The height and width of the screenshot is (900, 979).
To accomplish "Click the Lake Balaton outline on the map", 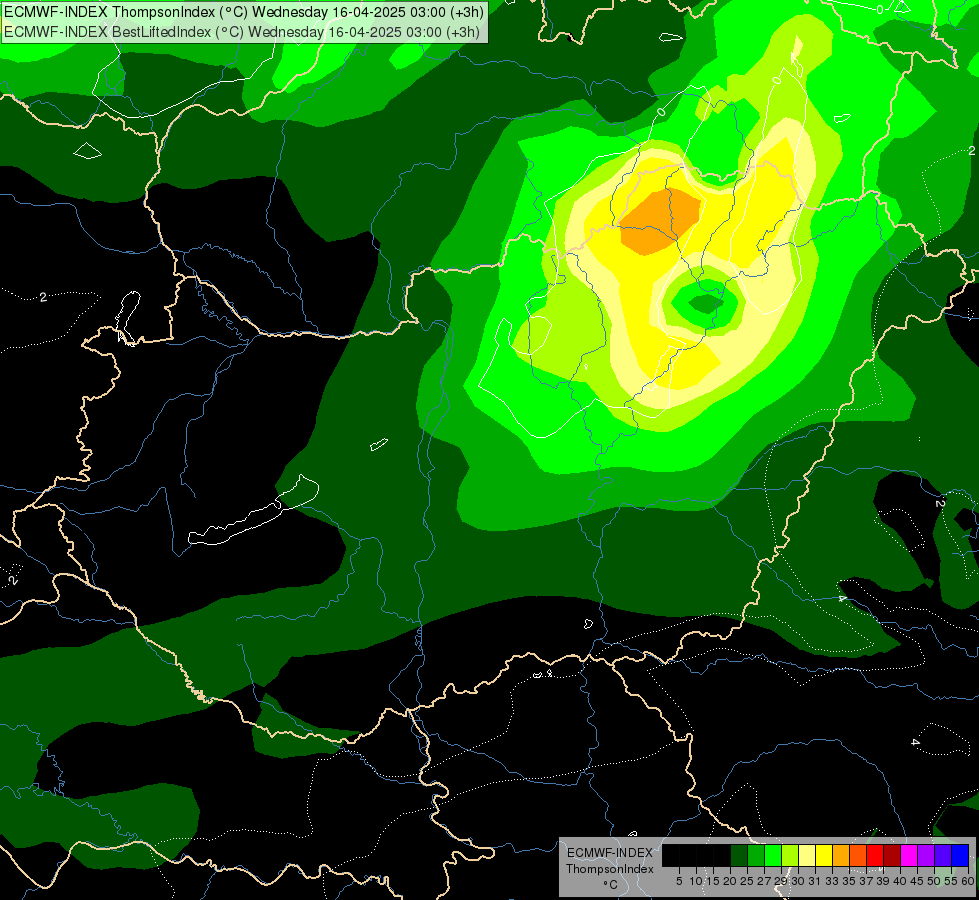I will click(253, 511).
